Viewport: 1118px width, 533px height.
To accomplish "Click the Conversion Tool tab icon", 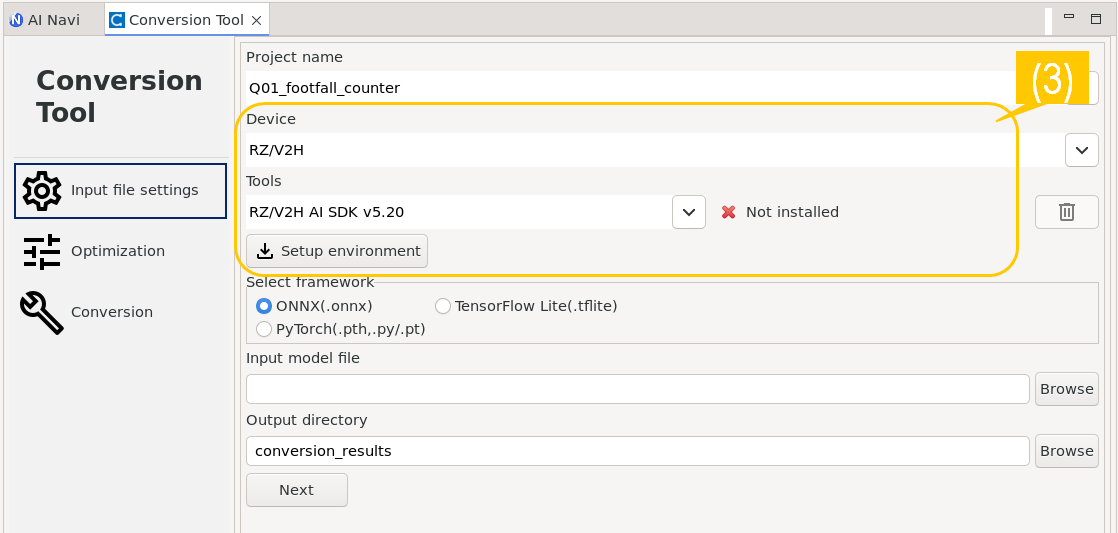I will tap(117, 20).
